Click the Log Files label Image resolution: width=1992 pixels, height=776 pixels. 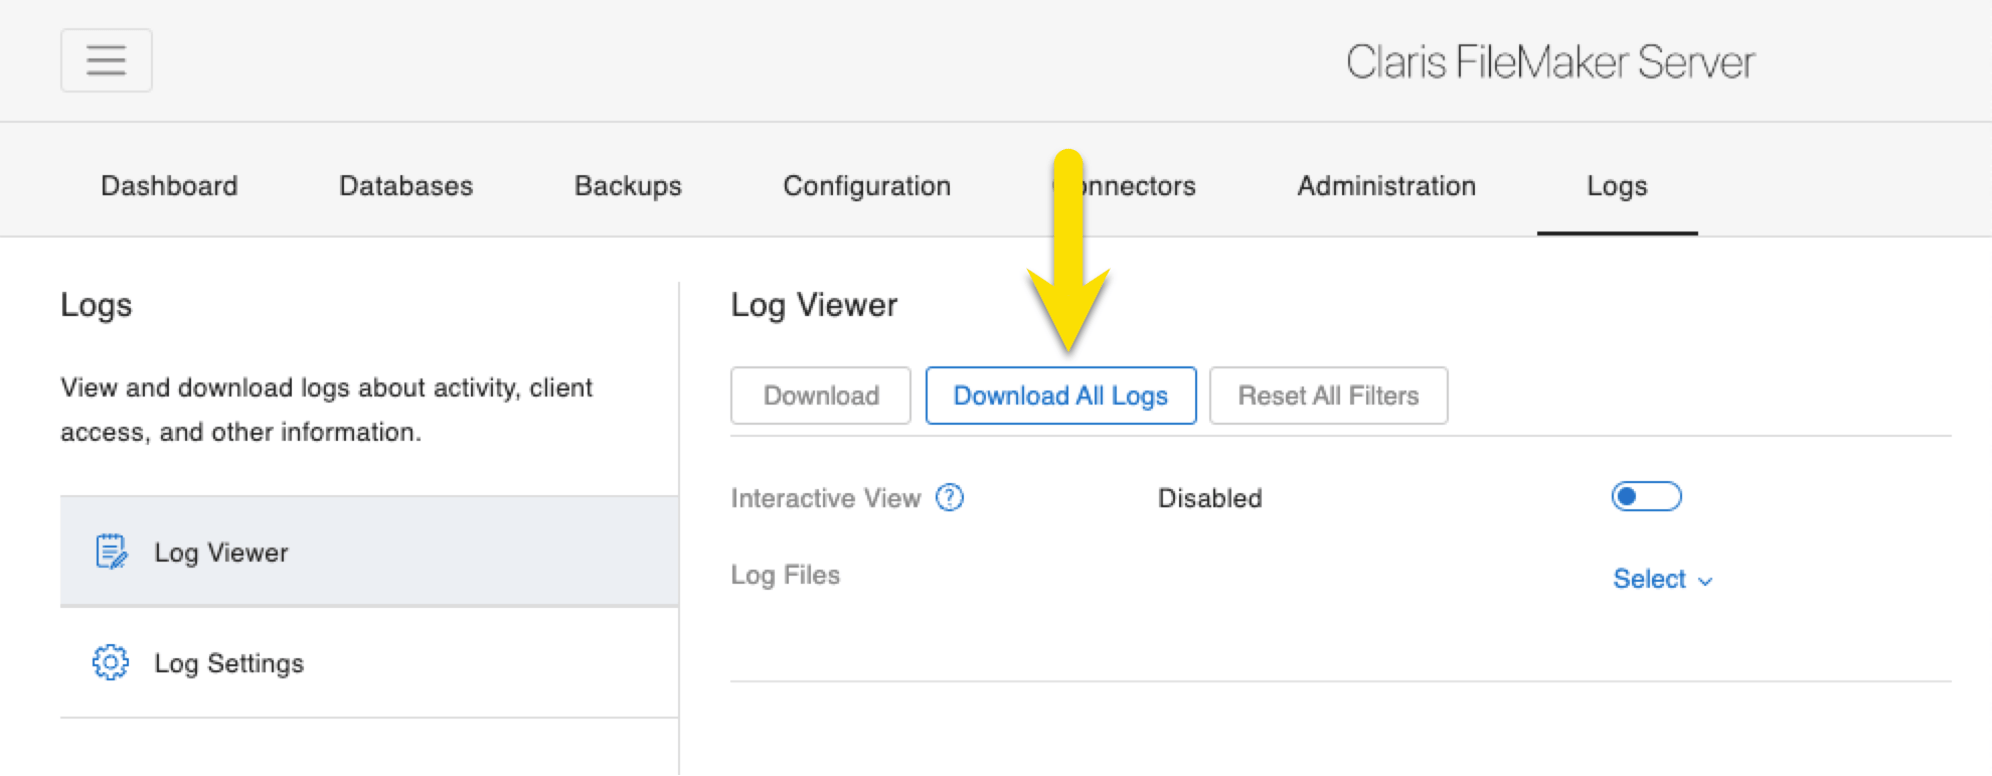(785, 575)
